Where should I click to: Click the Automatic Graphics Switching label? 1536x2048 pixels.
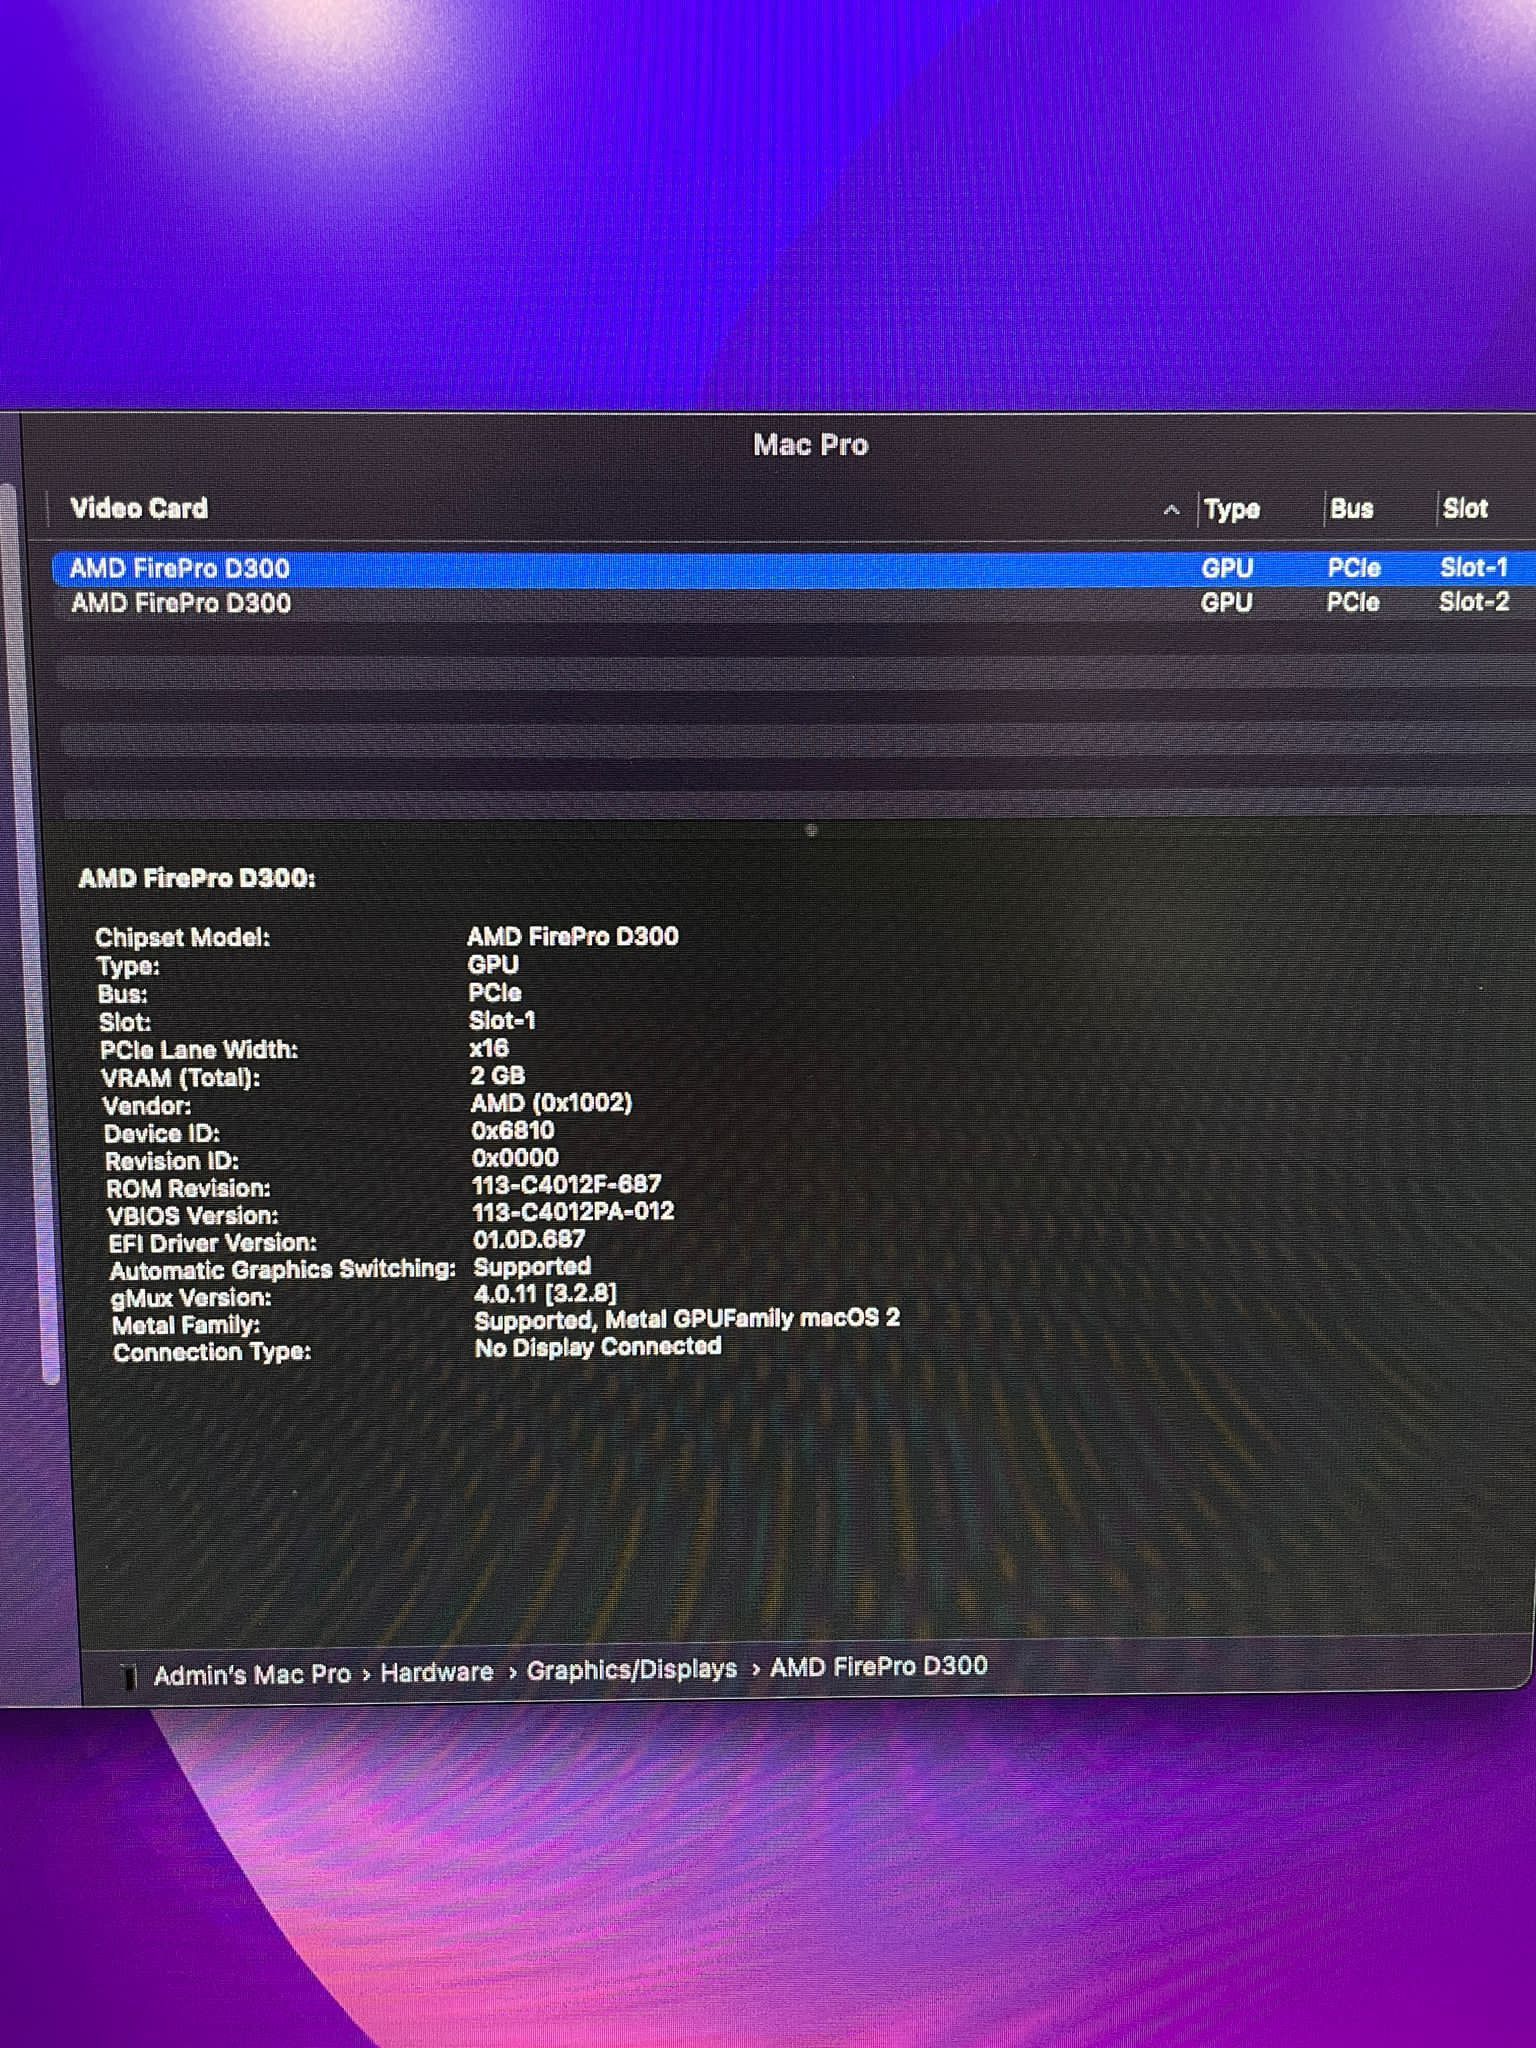(x=283, y=1270)
